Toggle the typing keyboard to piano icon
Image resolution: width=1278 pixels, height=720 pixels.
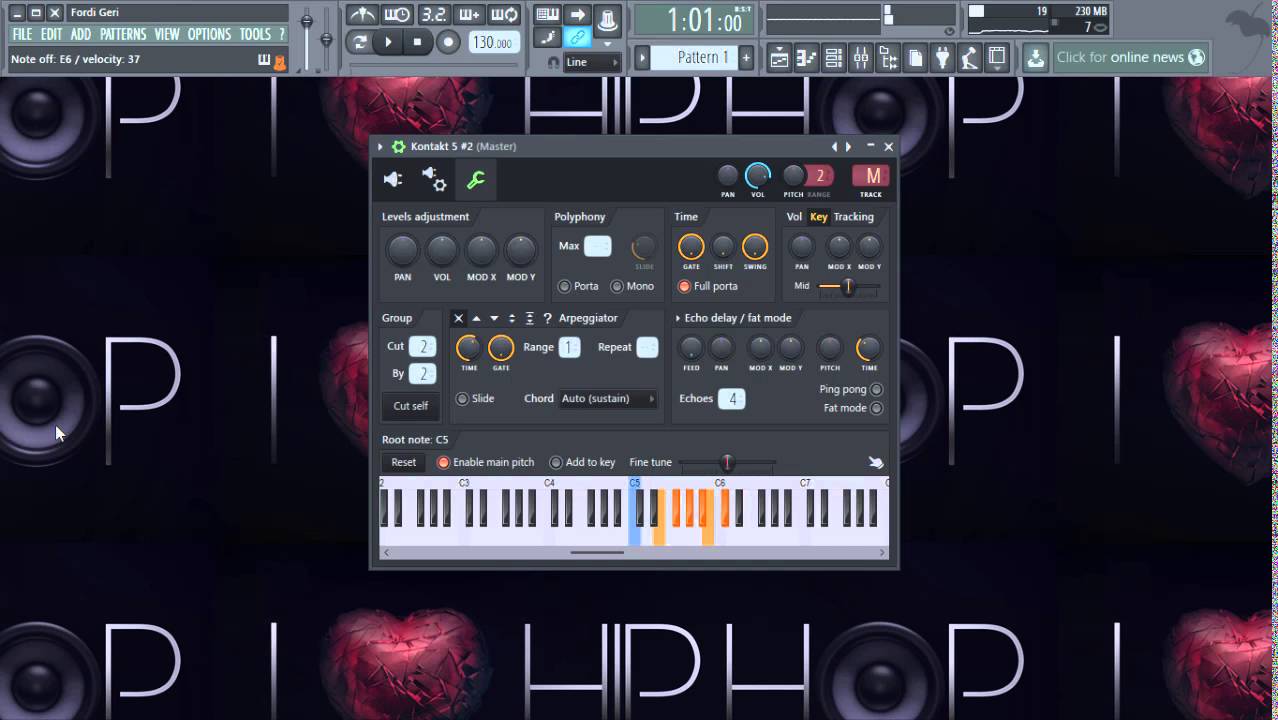coord(547,15)
